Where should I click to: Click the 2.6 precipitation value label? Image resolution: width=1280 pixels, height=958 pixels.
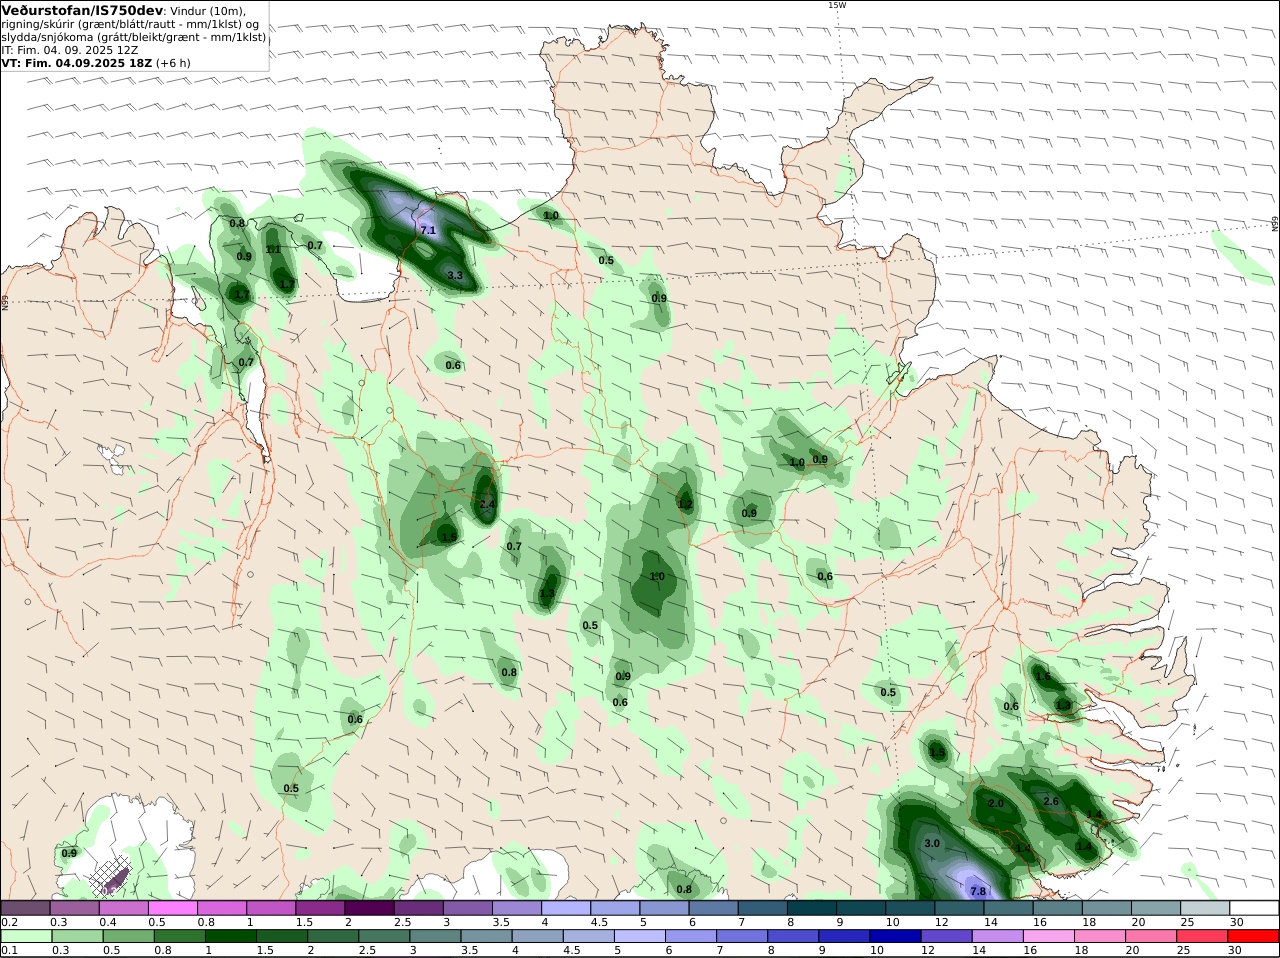(1051, 802)
